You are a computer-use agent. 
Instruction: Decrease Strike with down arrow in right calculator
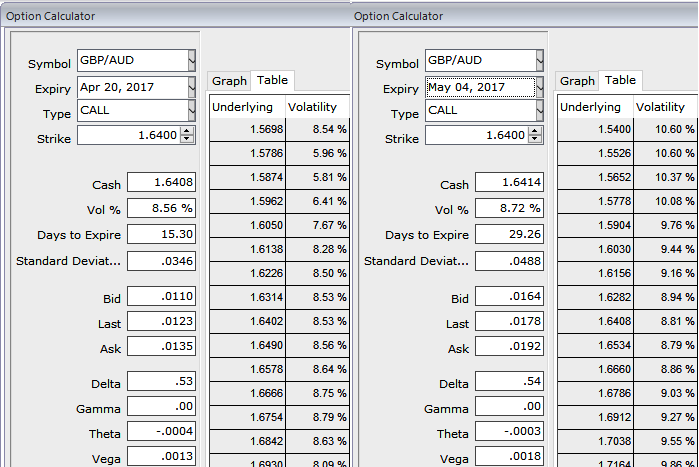tap(535, 139)
